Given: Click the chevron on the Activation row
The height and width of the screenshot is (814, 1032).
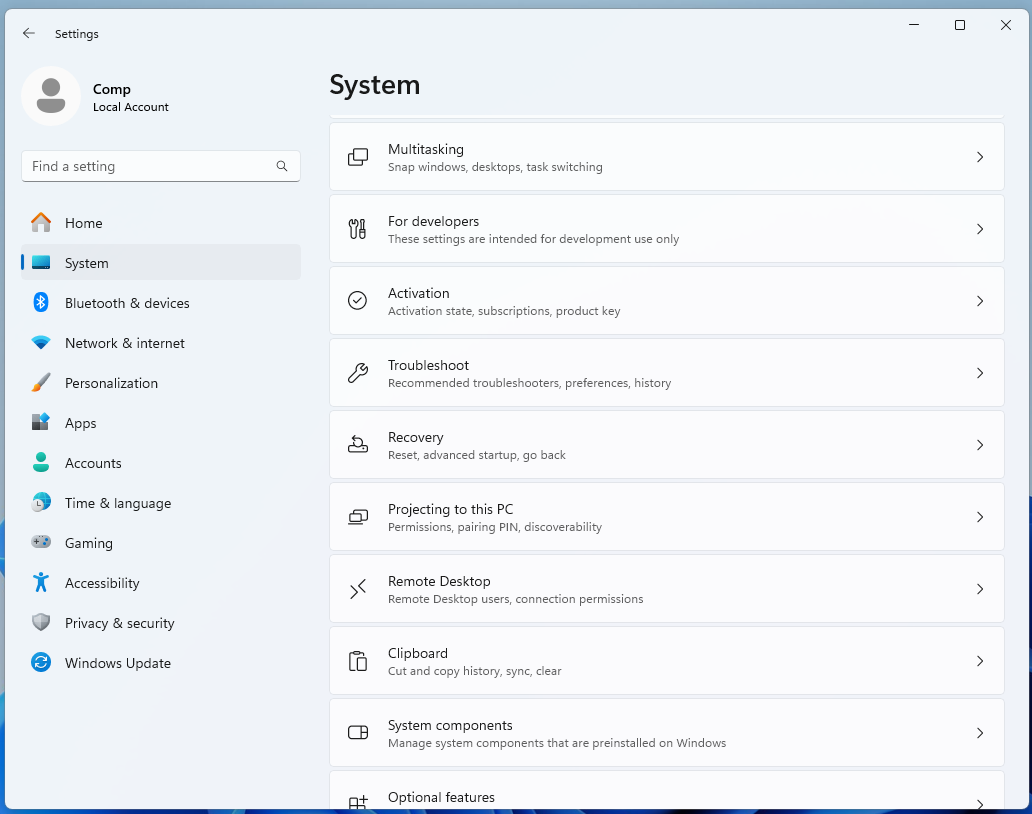Looking at the screenshot, I should tap(980, 301).
